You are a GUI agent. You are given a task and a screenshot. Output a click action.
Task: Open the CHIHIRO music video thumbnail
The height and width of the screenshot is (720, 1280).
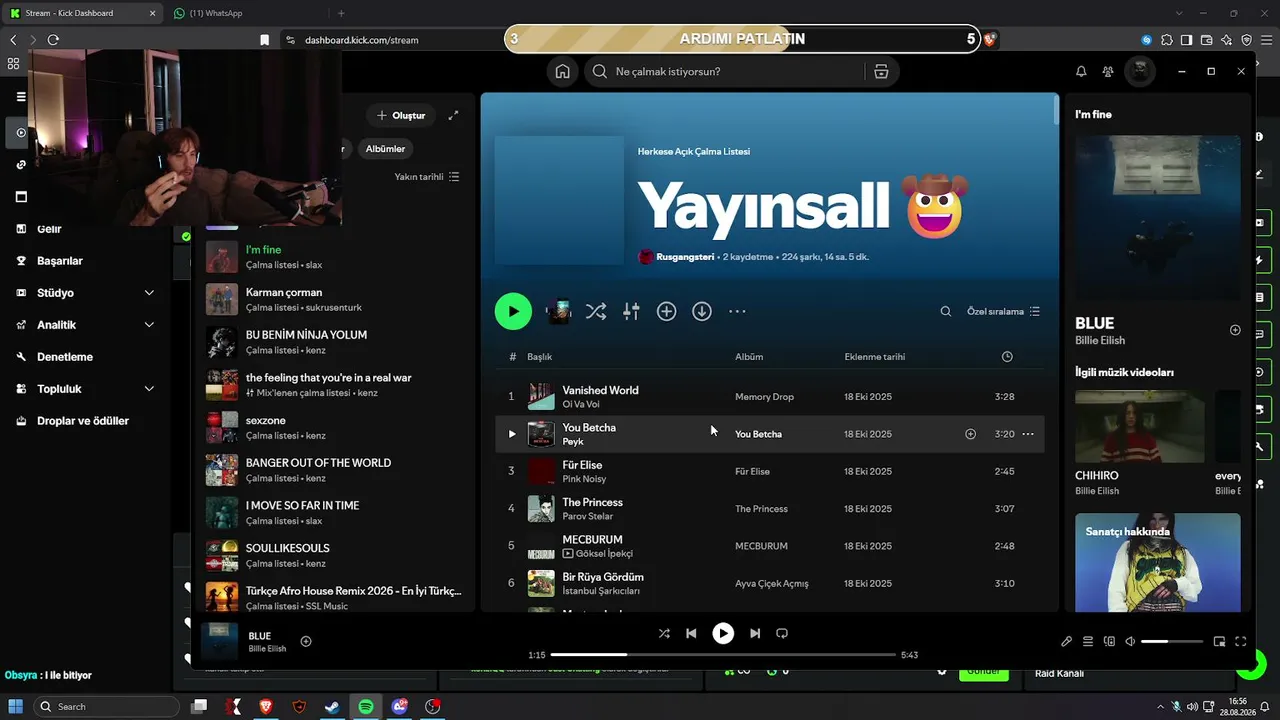(x=1140, y=426)
